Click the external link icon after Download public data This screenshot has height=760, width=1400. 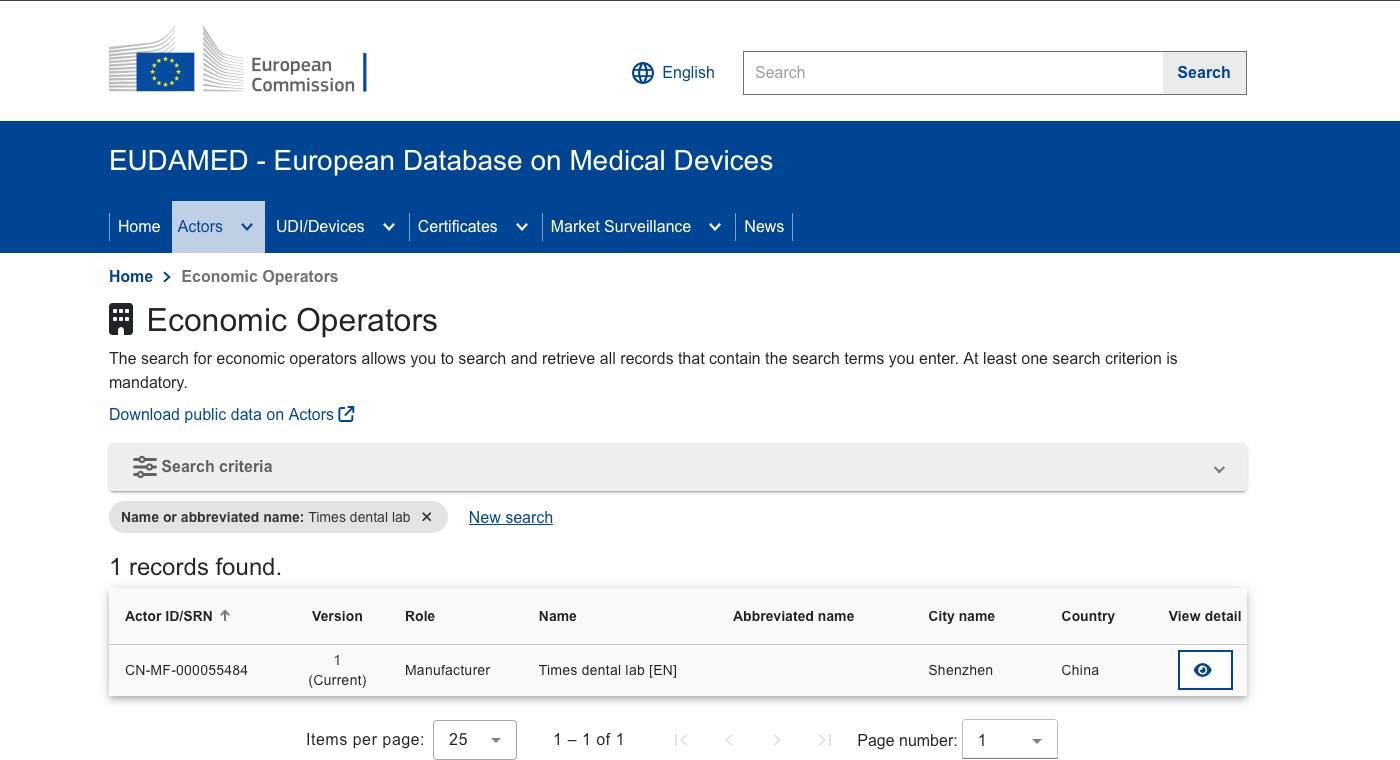pos(346,414)
